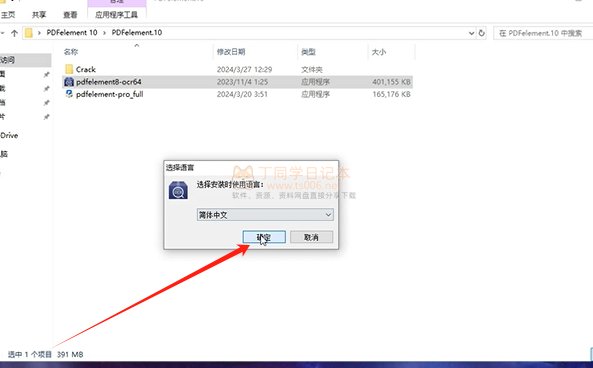Click the pdfelement8-ocr64 file name

[109, 82]
